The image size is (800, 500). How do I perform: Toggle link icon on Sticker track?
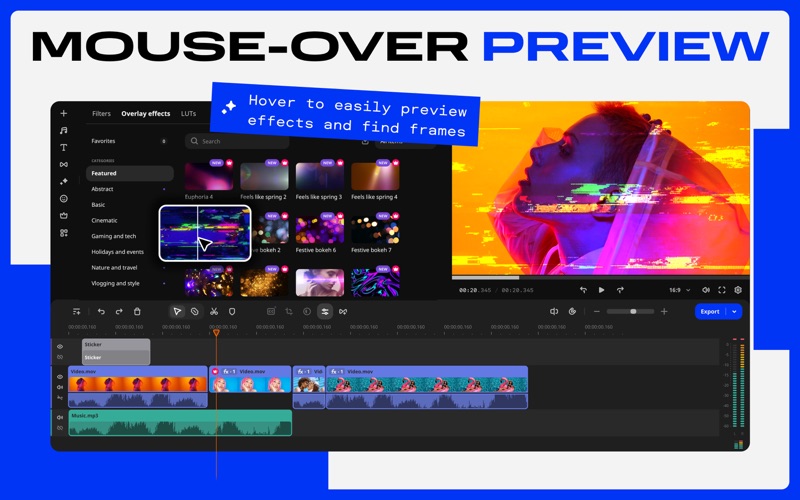60,357
